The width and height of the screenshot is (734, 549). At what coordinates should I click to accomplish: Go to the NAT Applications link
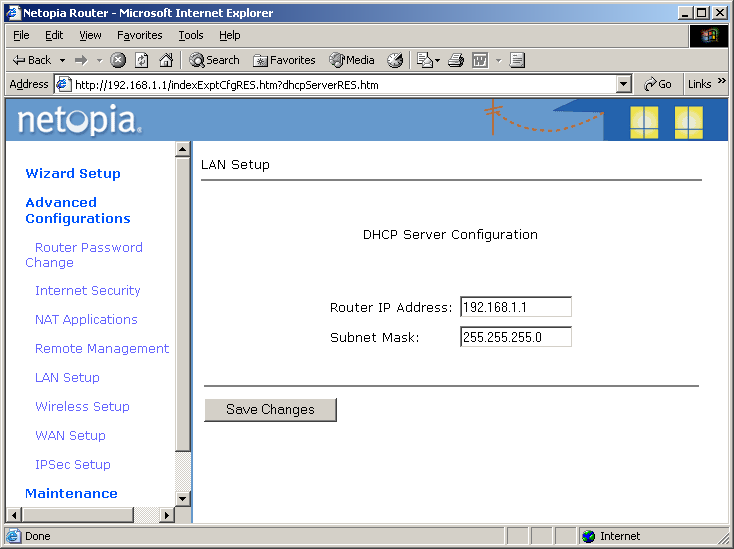(86, 320)
